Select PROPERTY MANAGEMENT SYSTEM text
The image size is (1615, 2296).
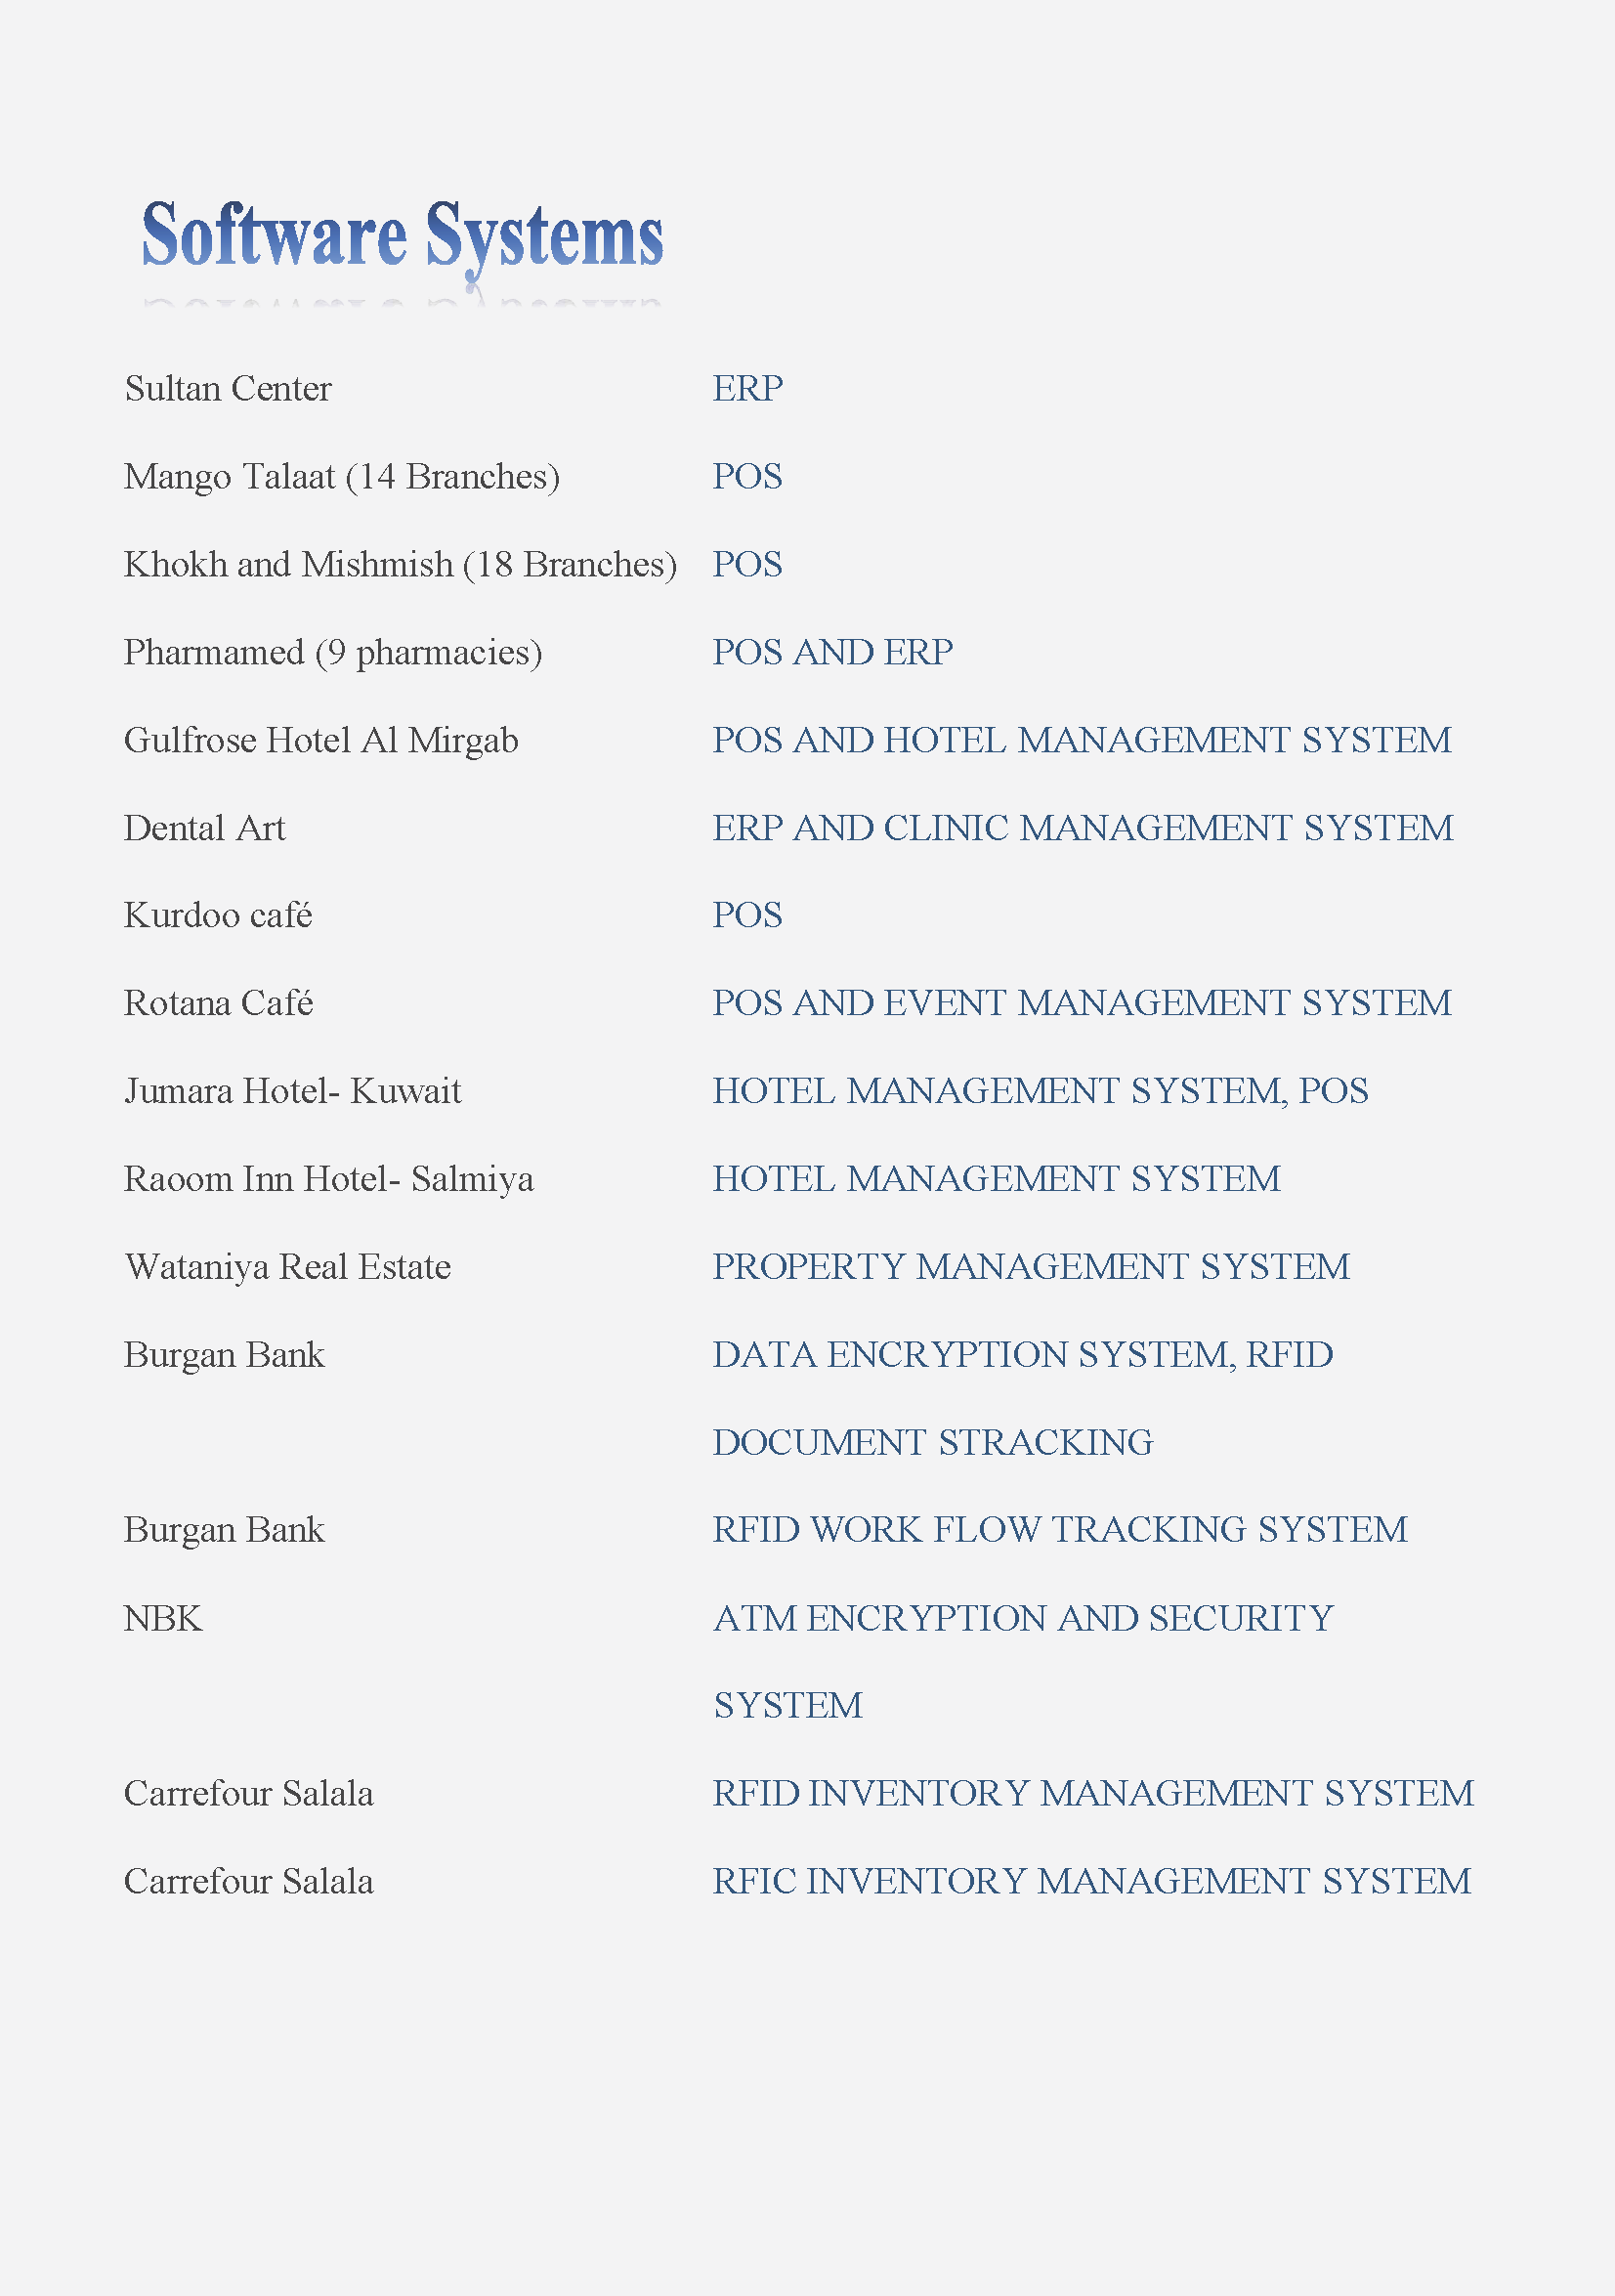point(1031,1267)
